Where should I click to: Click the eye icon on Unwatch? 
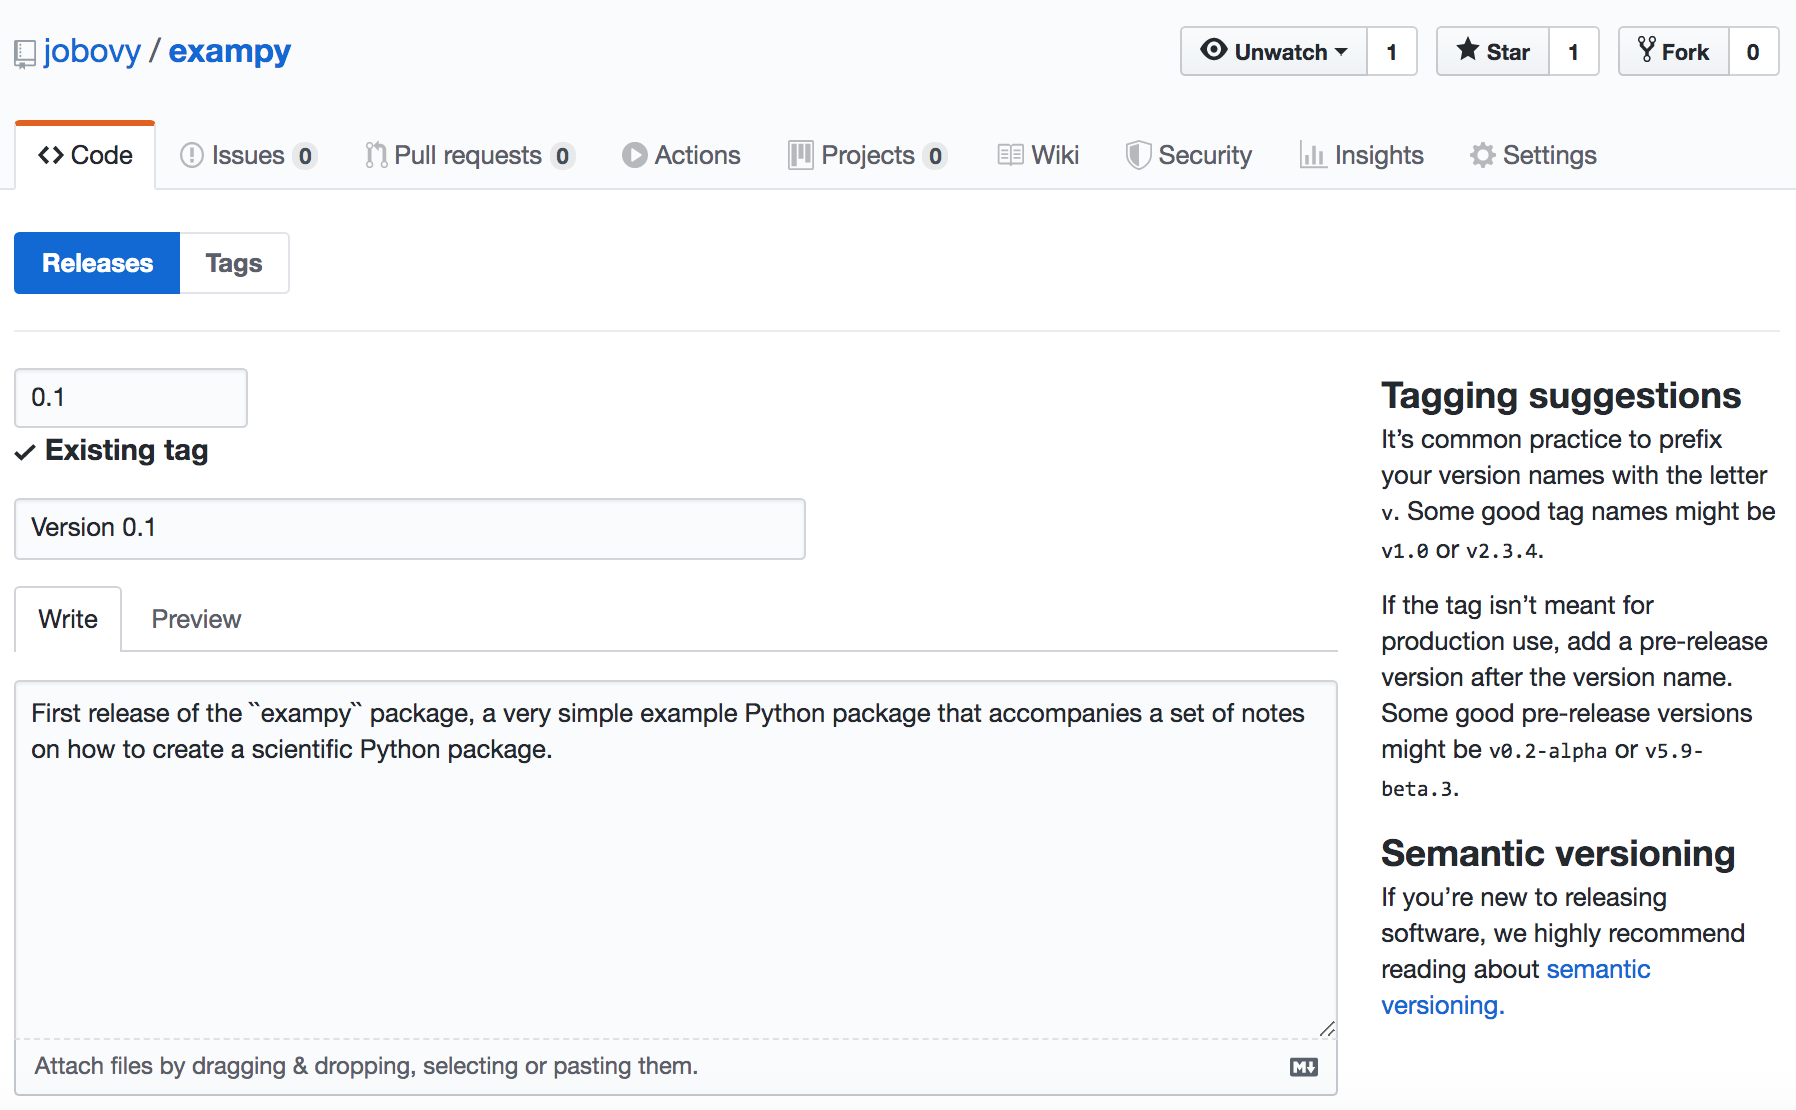(x=1214, y=50)
